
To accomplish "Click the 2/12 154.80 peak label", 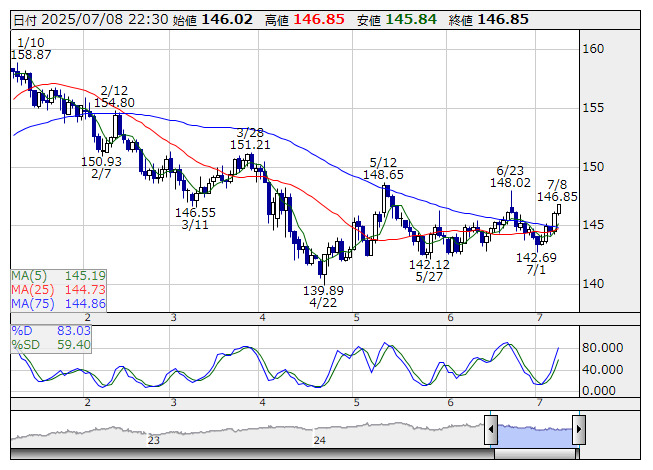I will pyautogui.click(x=114, y=97).
